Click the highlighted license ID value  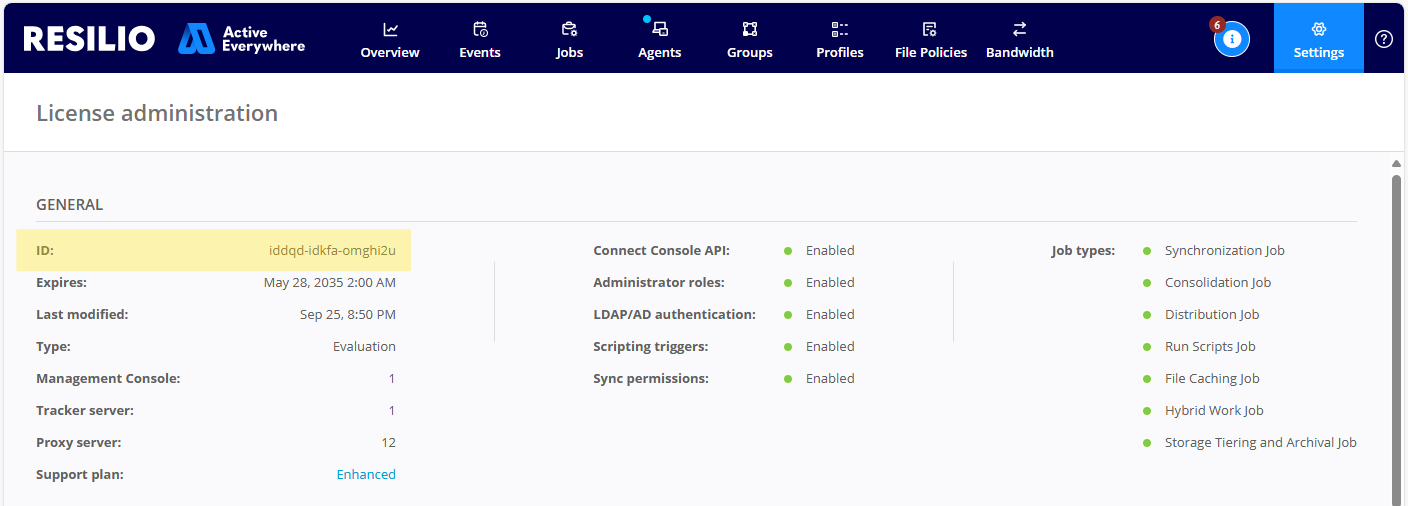(x=332, y=251)
